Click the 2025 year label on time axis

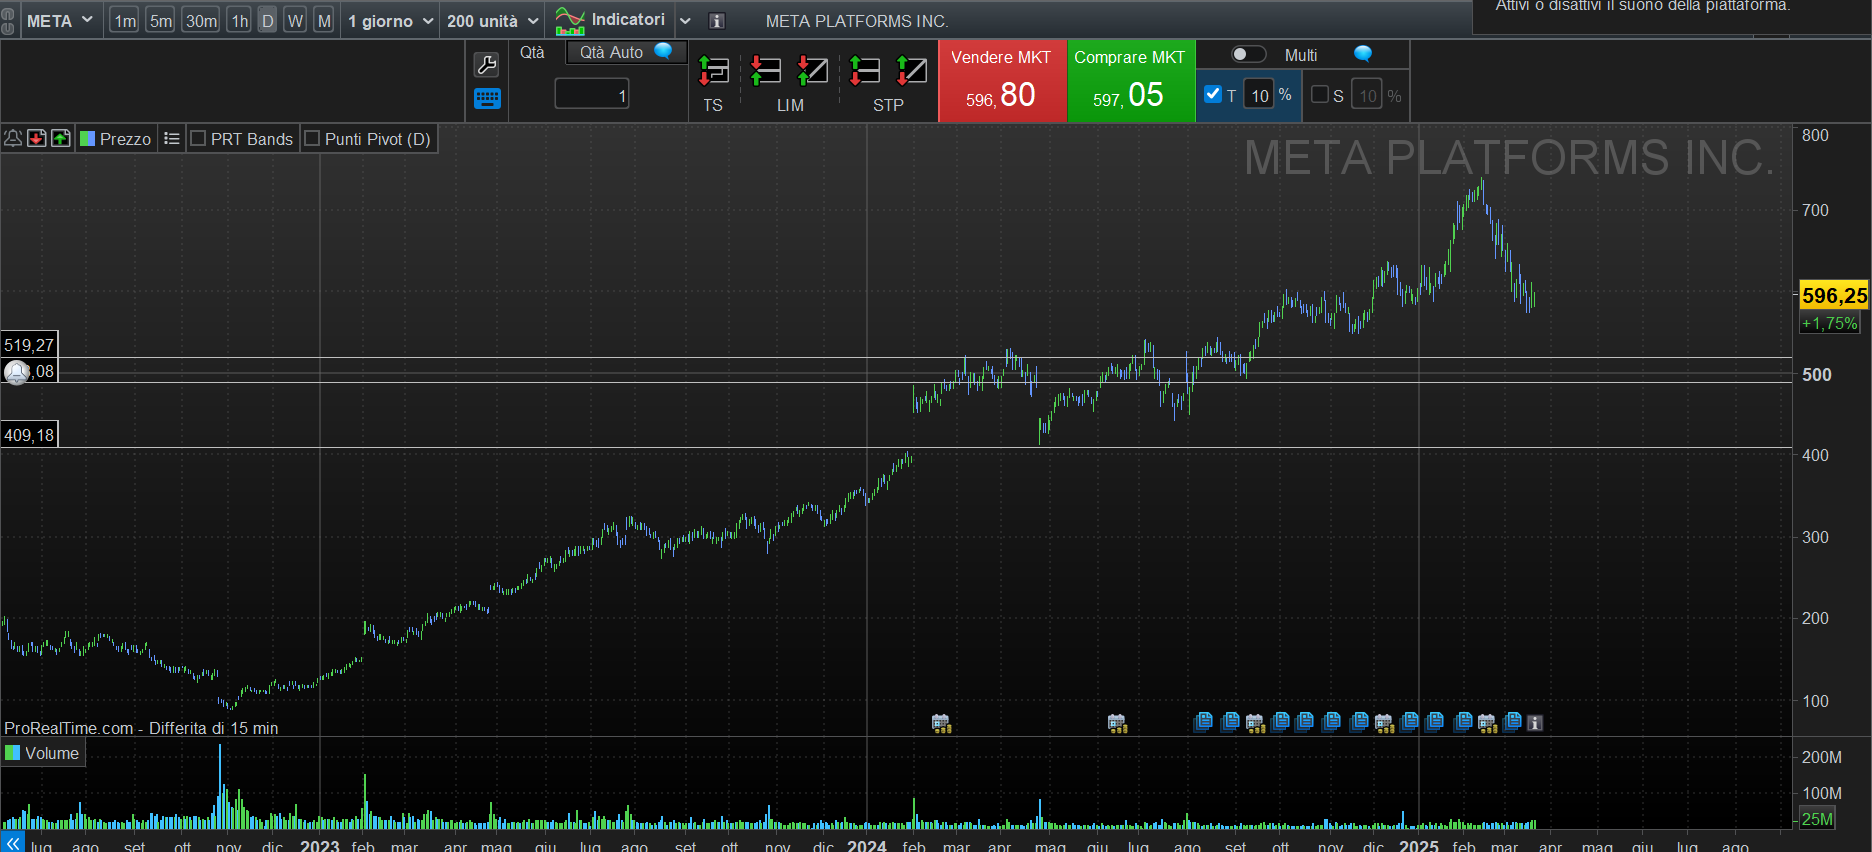[x=1419, y=846]
